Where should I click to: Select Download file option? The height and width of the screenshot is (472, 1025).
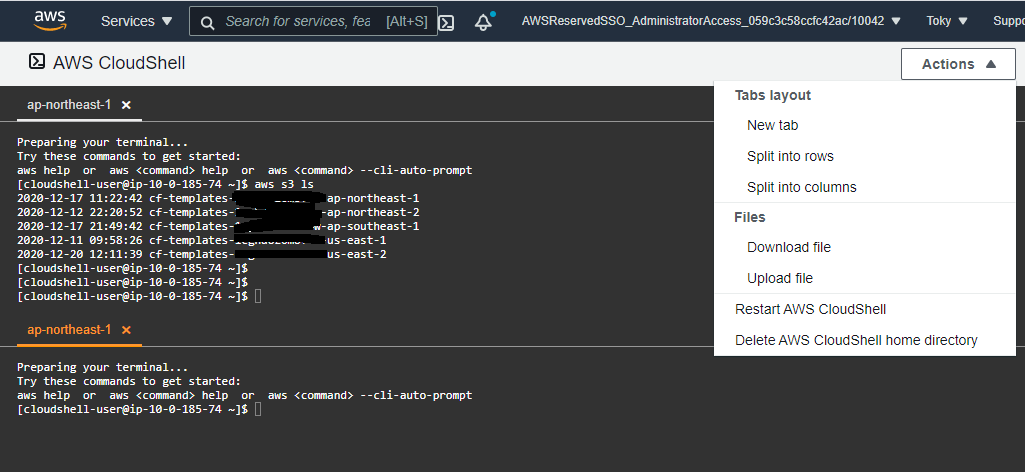(x=789, y=247)
